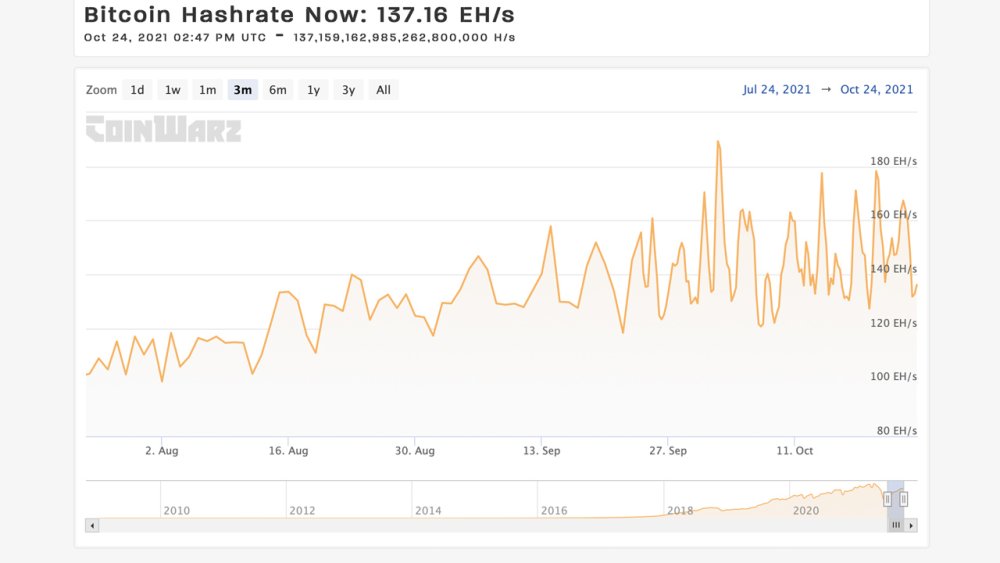Click the navigator scrollbar thumb grip
The width and height of the screenshot is (1000, 563).
(896, 525)
